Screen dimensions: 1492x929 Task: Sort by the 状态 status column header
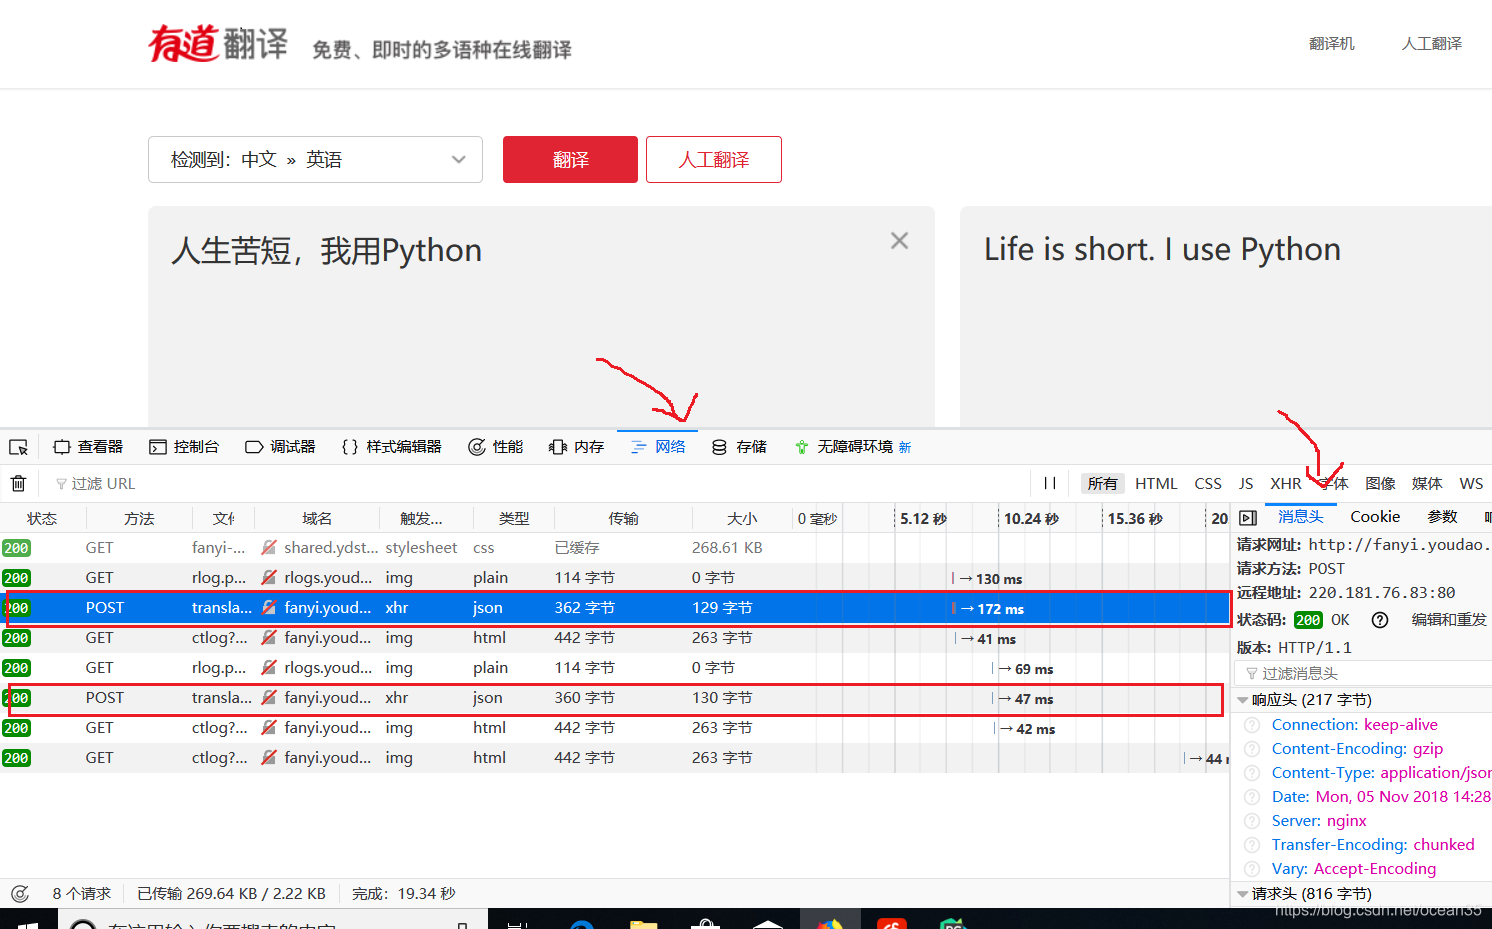click(42, 518)
